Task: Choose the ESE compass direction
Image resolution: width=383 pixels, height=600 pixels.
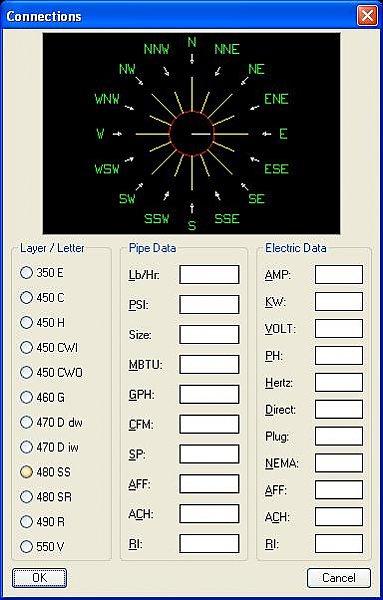Action: point(276,169)
